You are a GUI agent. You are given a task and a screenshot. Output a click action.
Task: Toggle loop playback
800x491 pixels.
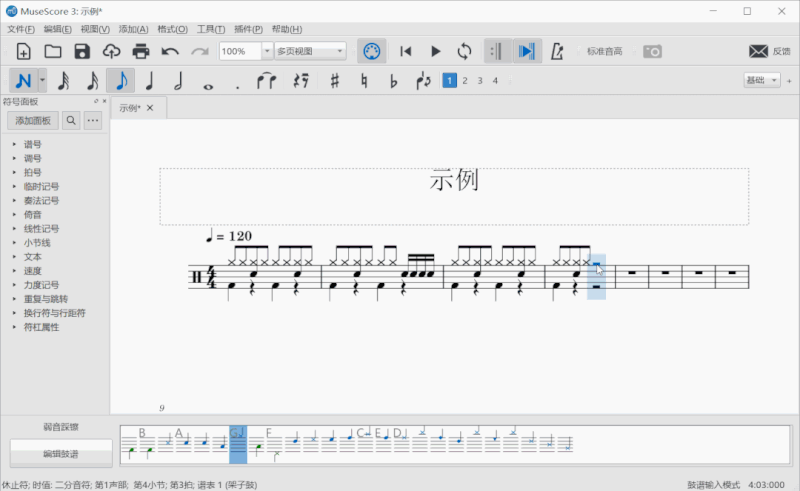(x=465, y=51)
